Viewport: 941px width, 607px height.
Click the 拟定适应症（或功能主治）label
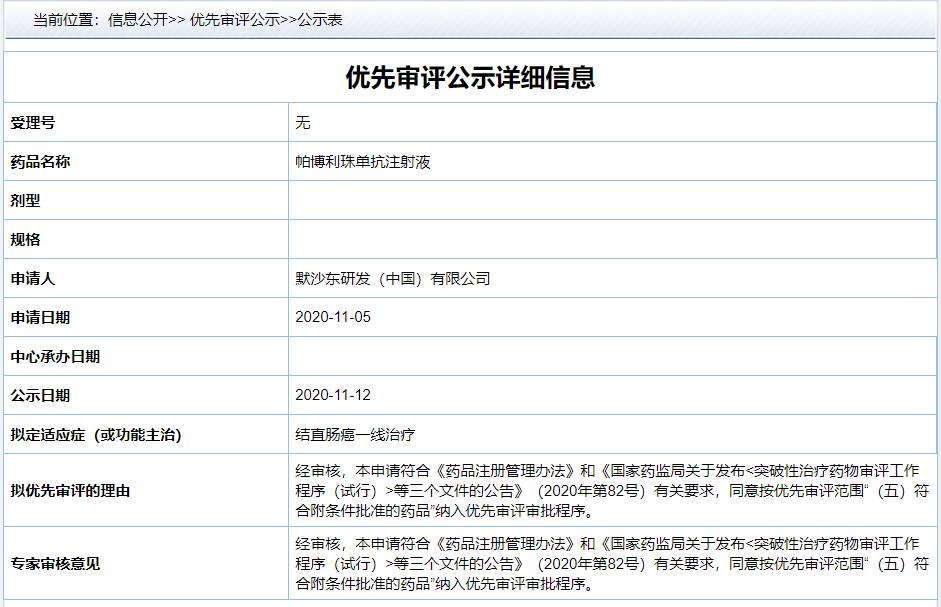96,435
